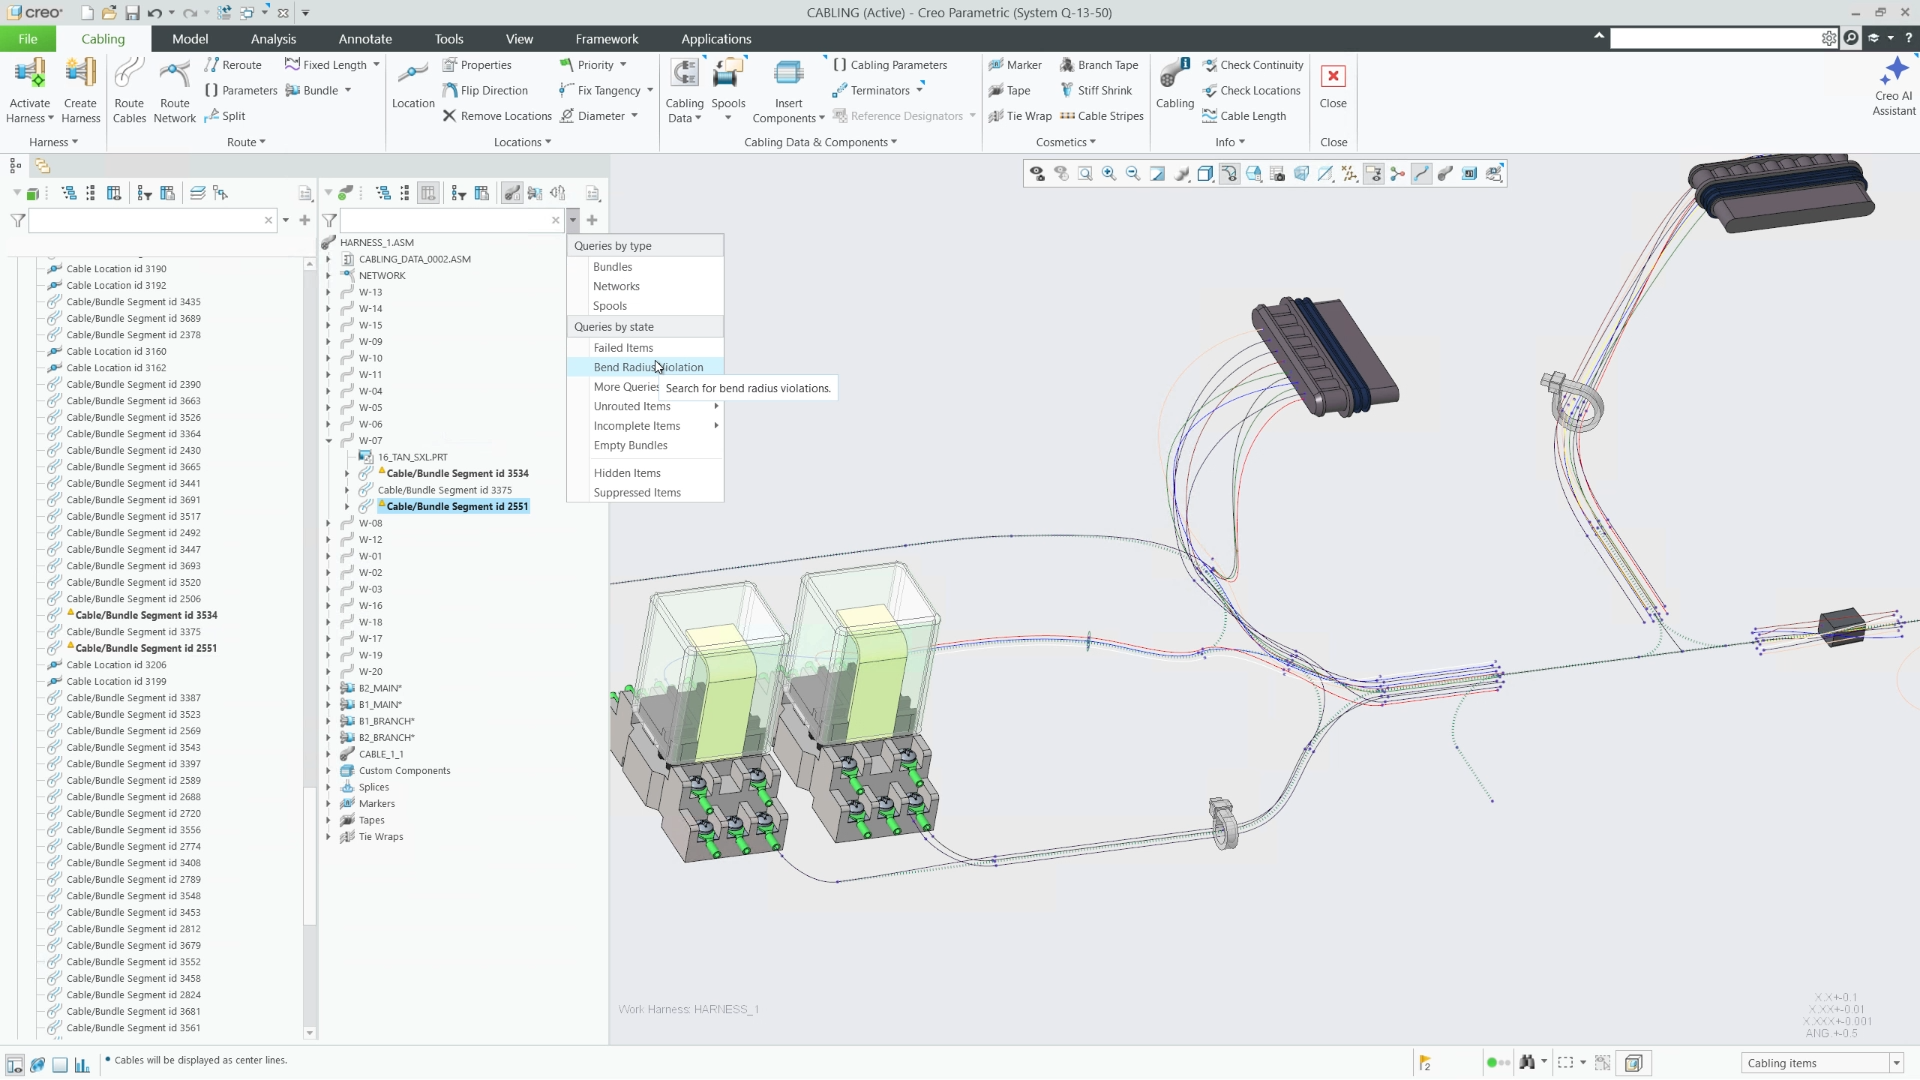Click the Cable Length button
This screenshot has height=1080, width=1920.
1244,116
